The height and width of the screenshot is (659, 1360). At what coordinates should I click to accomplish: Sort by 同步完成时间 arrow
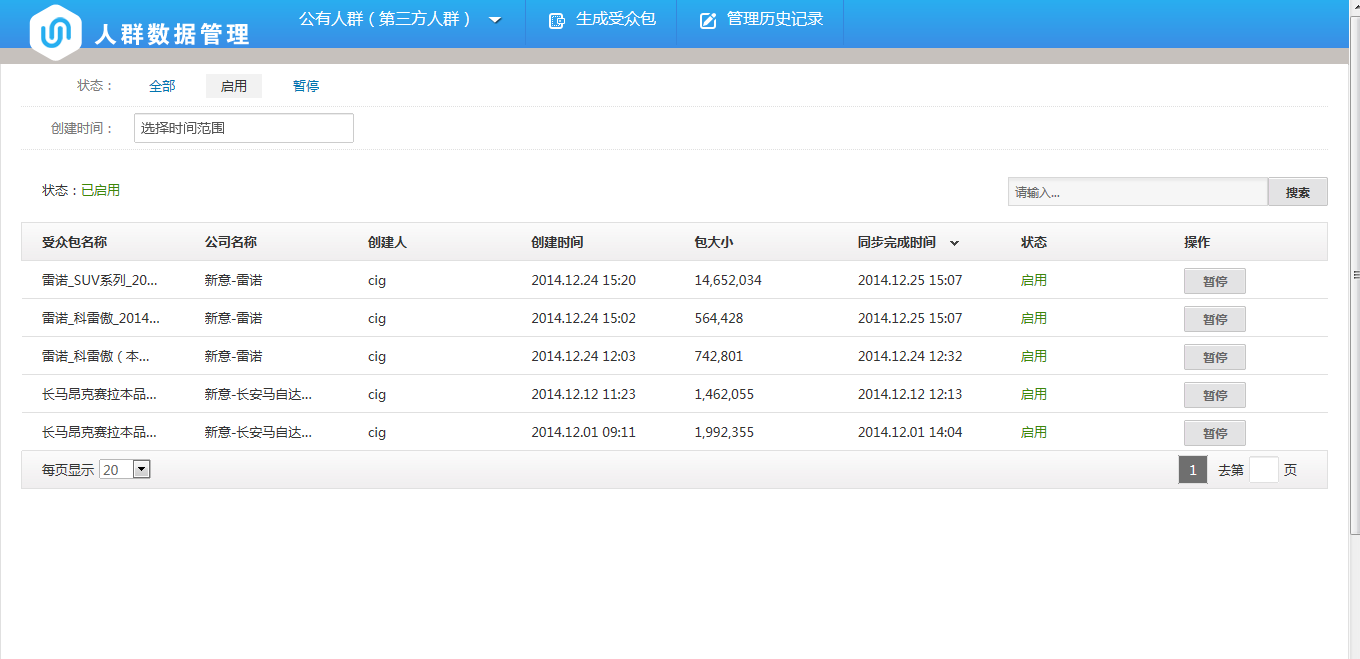click(954, 243)
